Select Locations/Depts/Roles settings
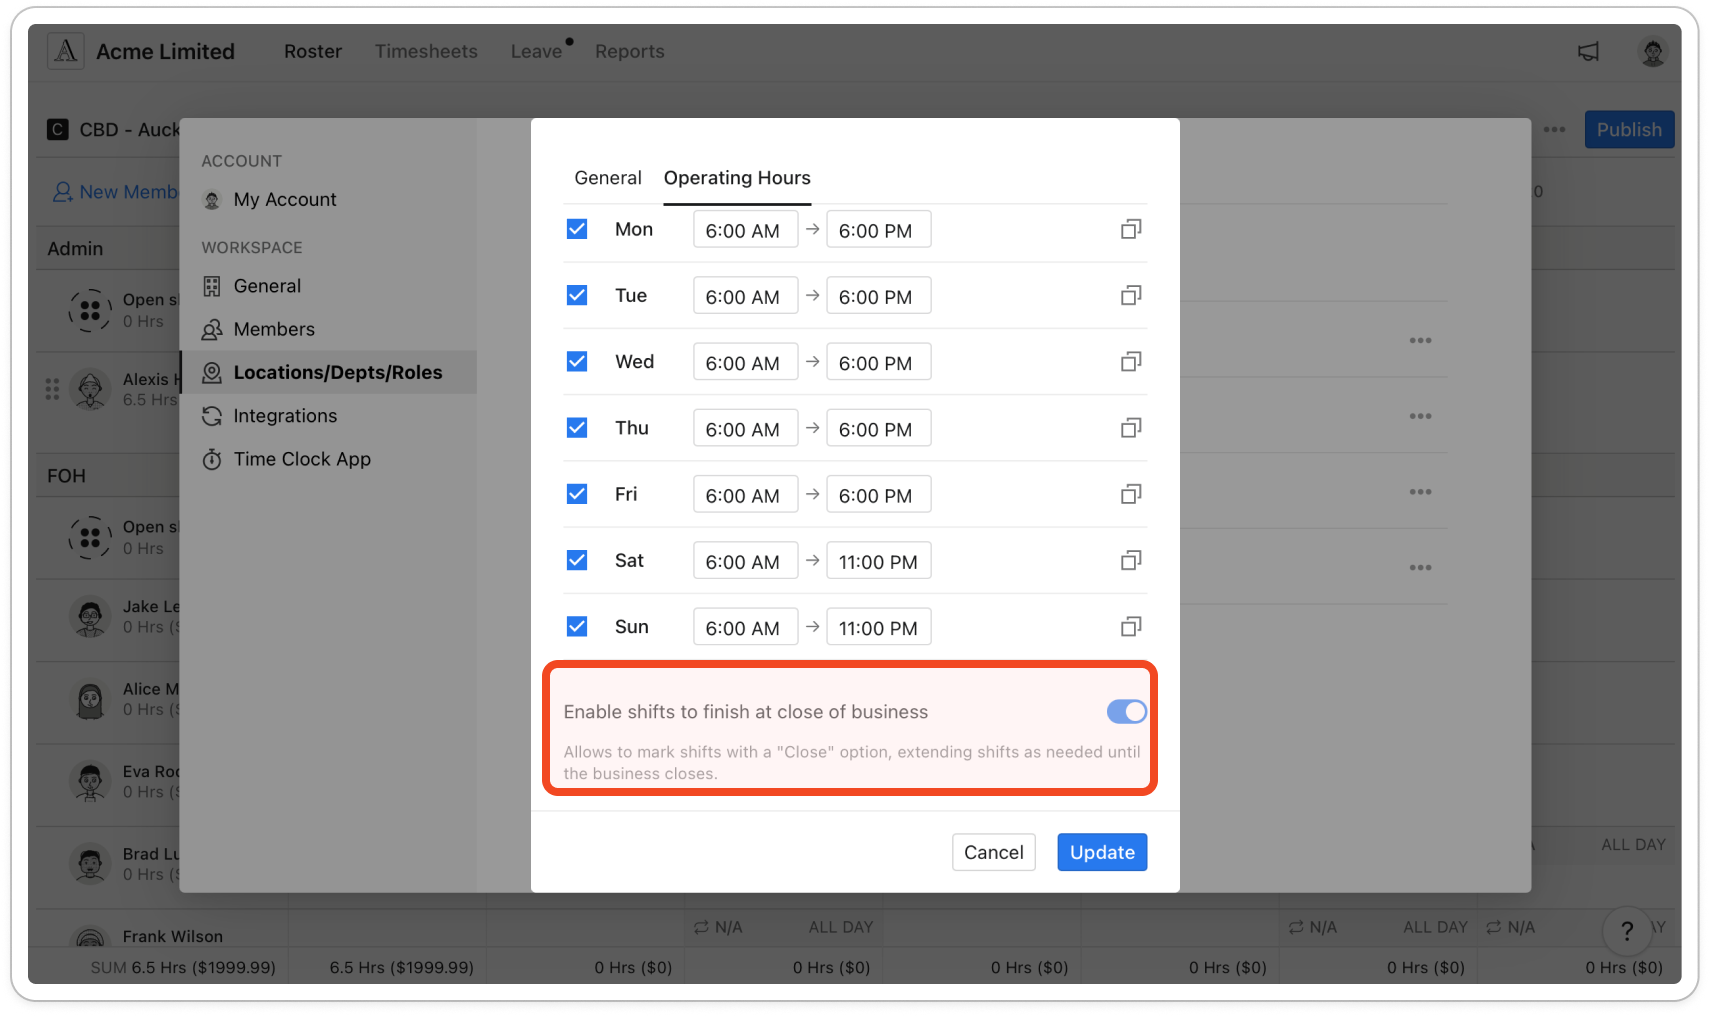 click(328, 372)
